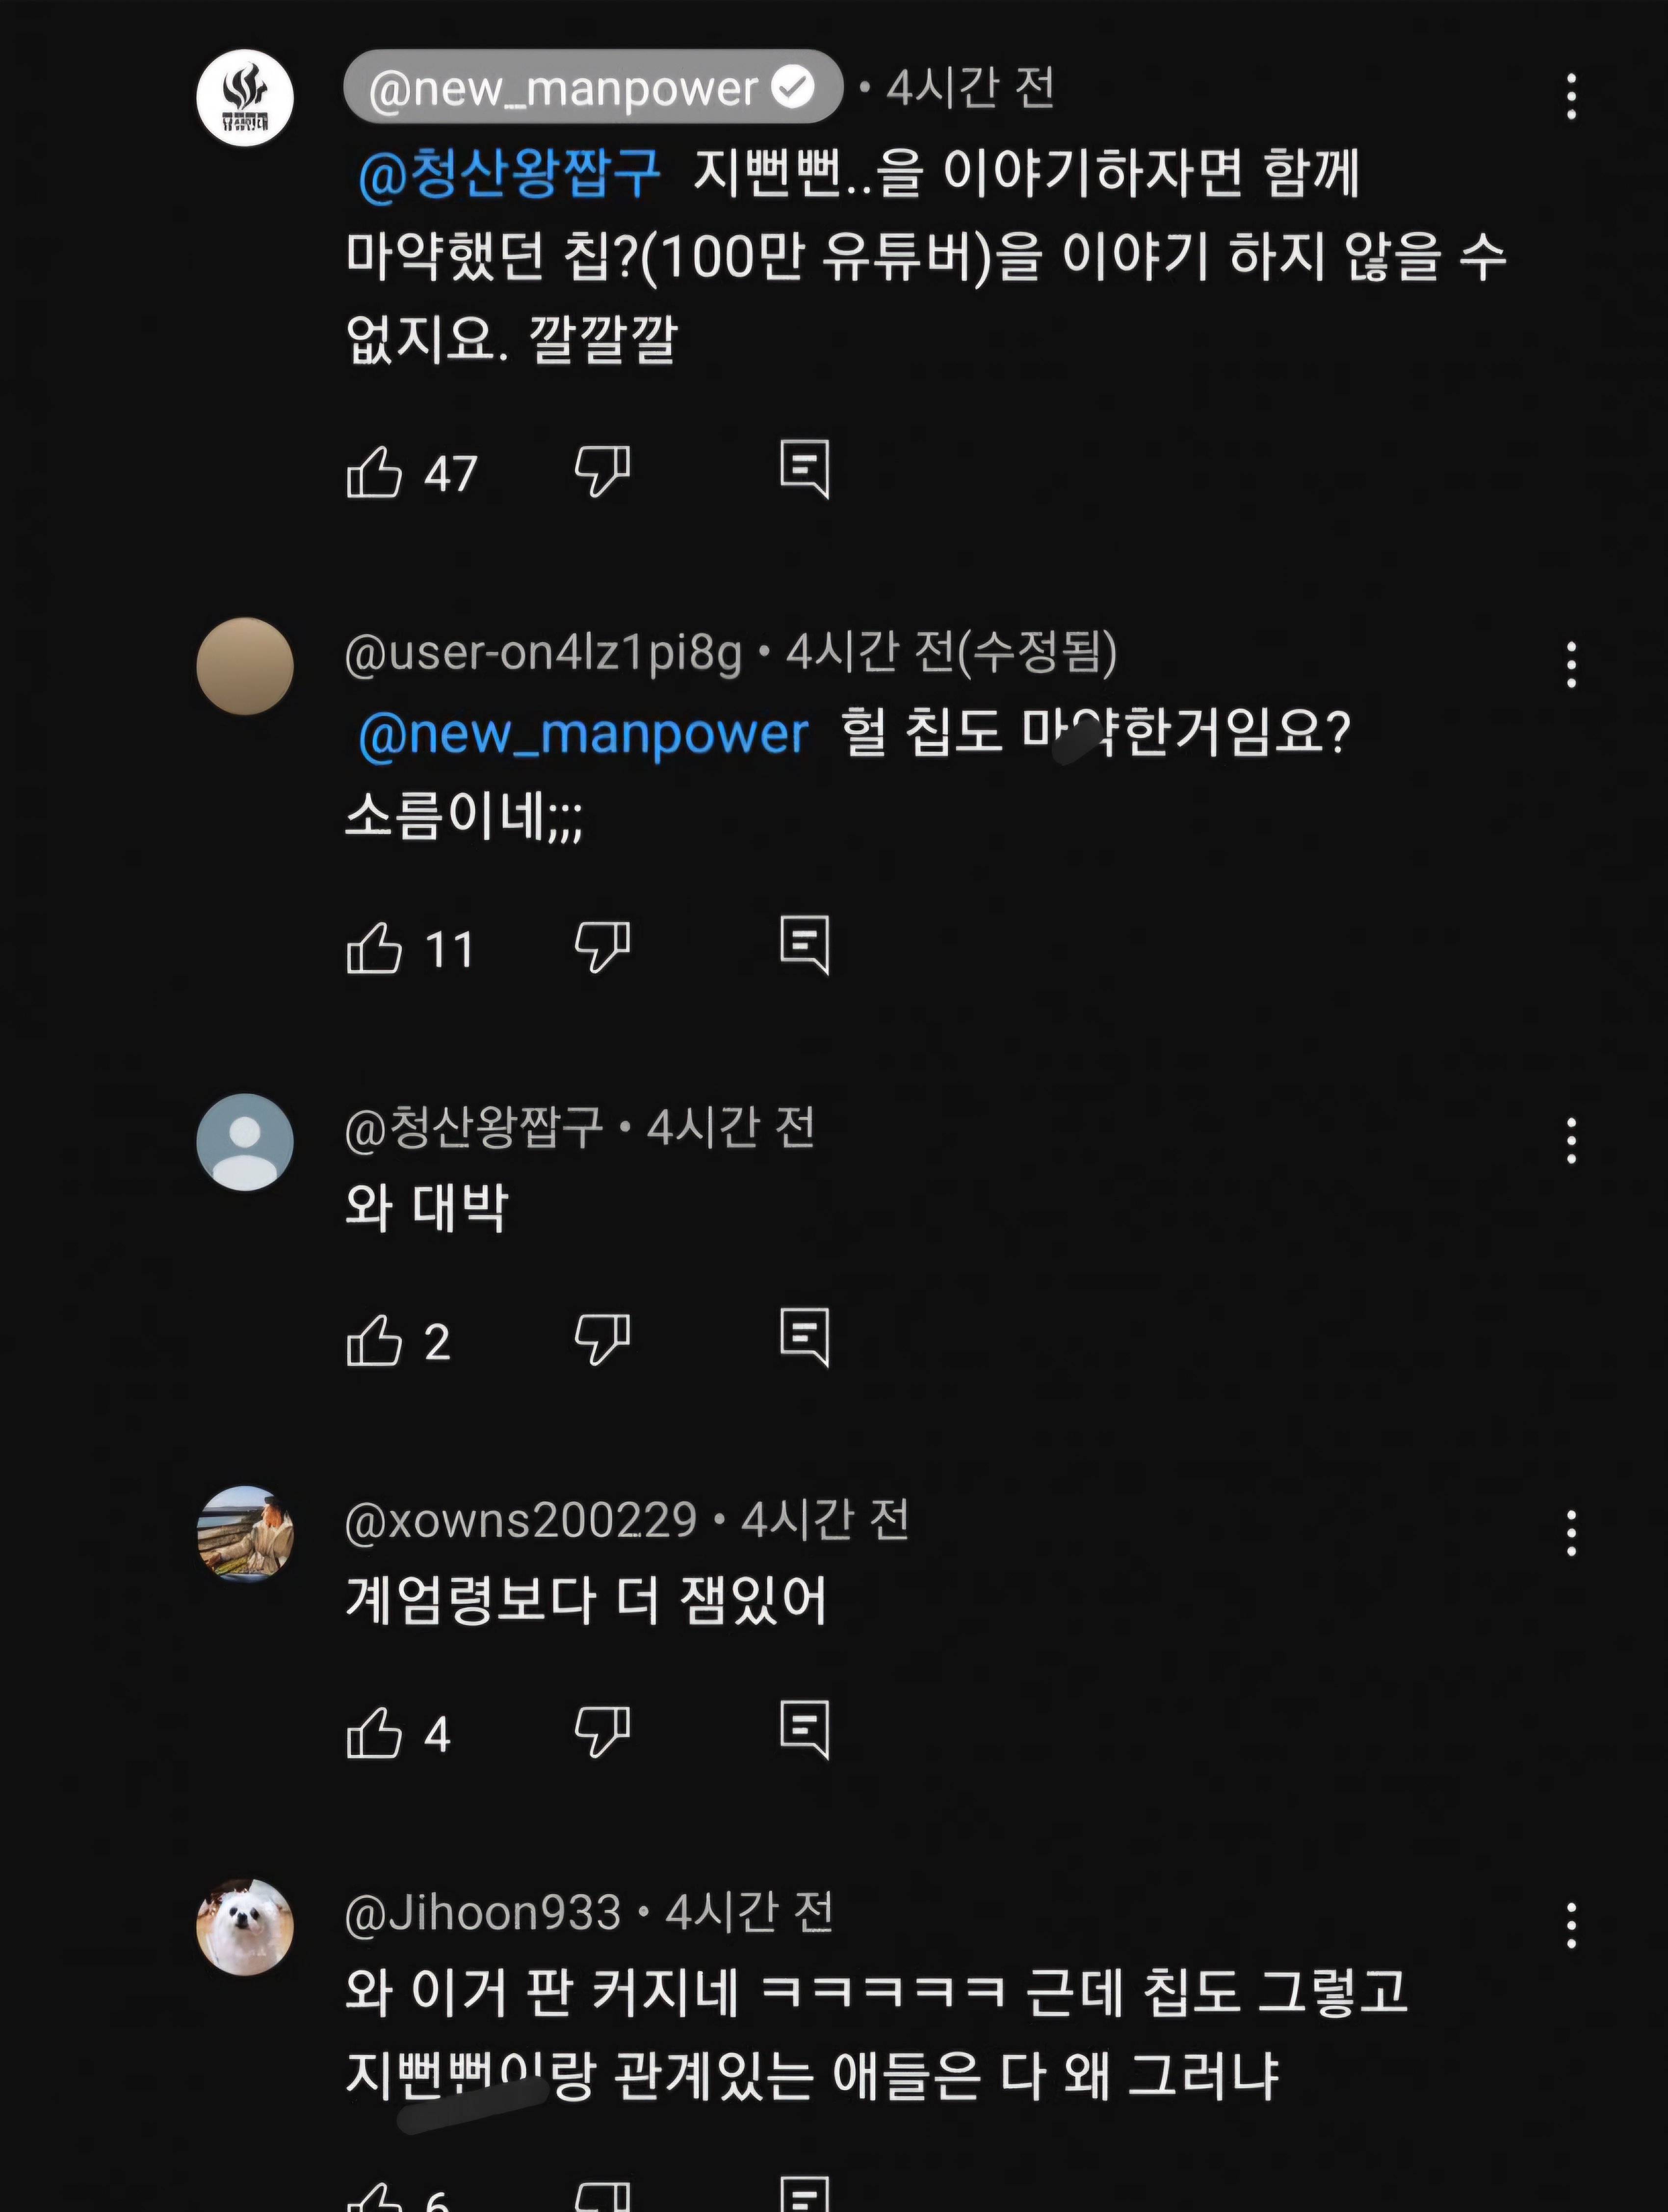Open more options for Jihoon933 comment

point(1571,1926)
